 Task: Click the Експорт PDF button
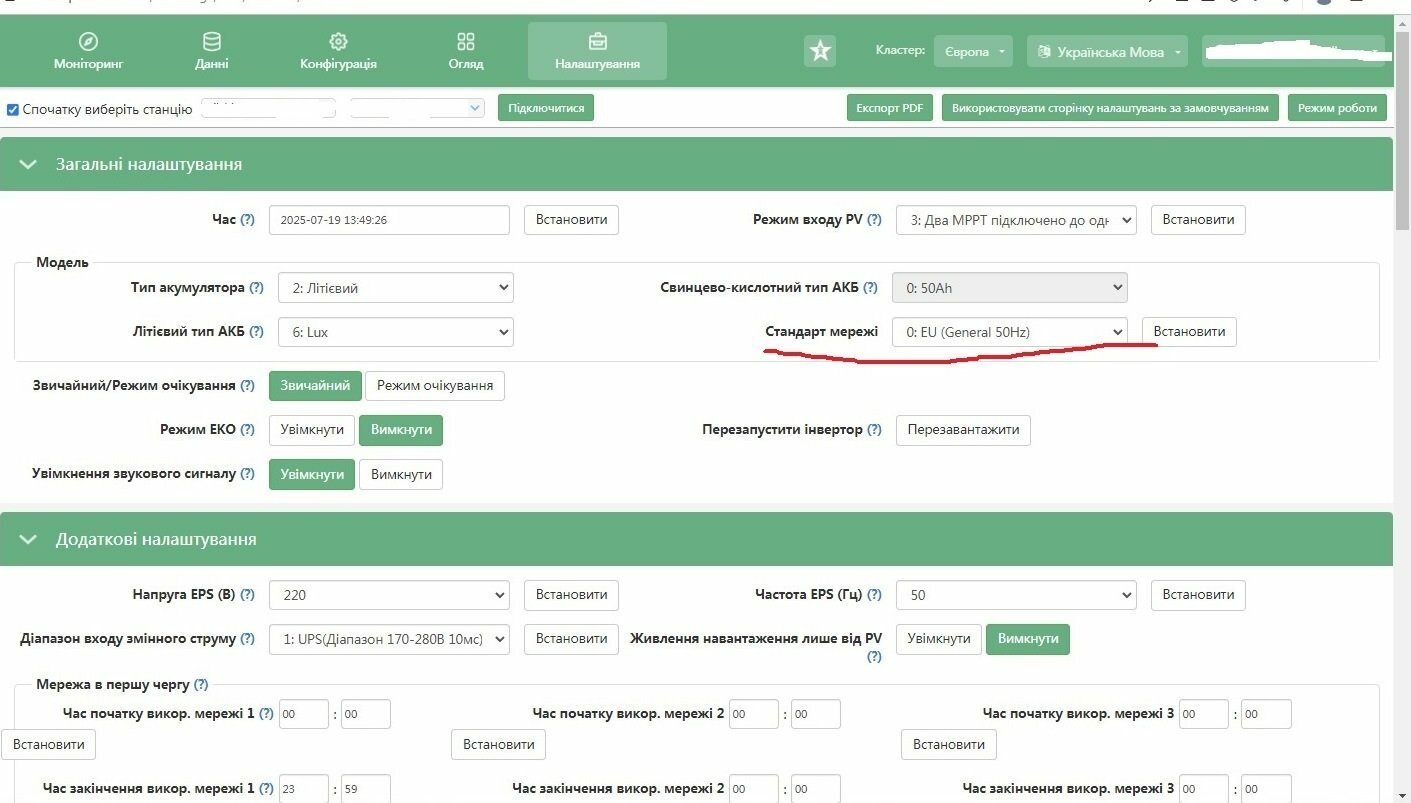point(890,108)
